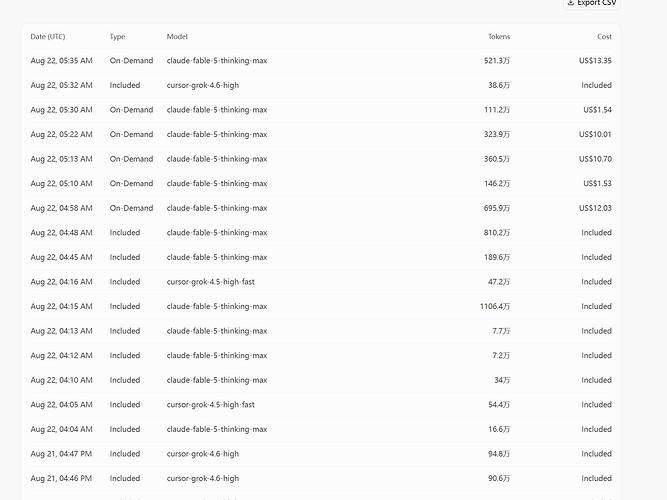Click the token count 111.2万
Screen dimensions: 667x500
(497, 110)
